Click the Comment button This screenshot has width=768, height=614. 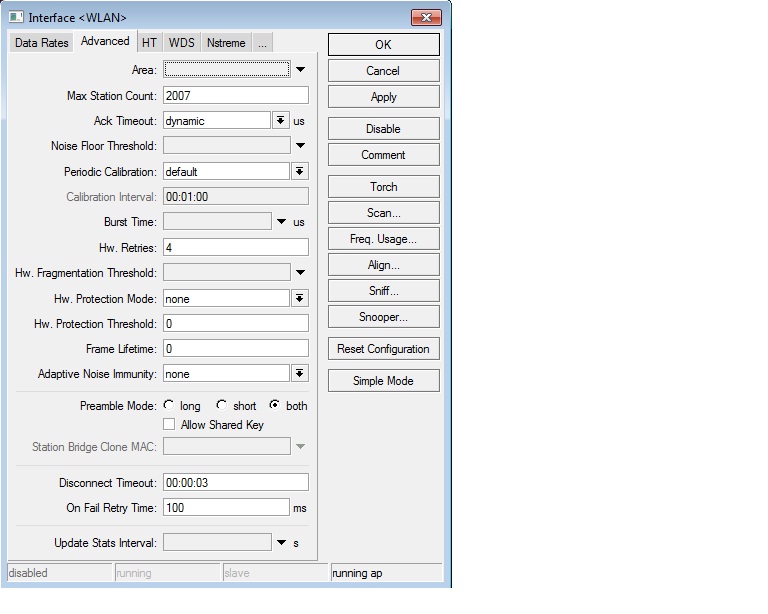[x=384, y=155]
